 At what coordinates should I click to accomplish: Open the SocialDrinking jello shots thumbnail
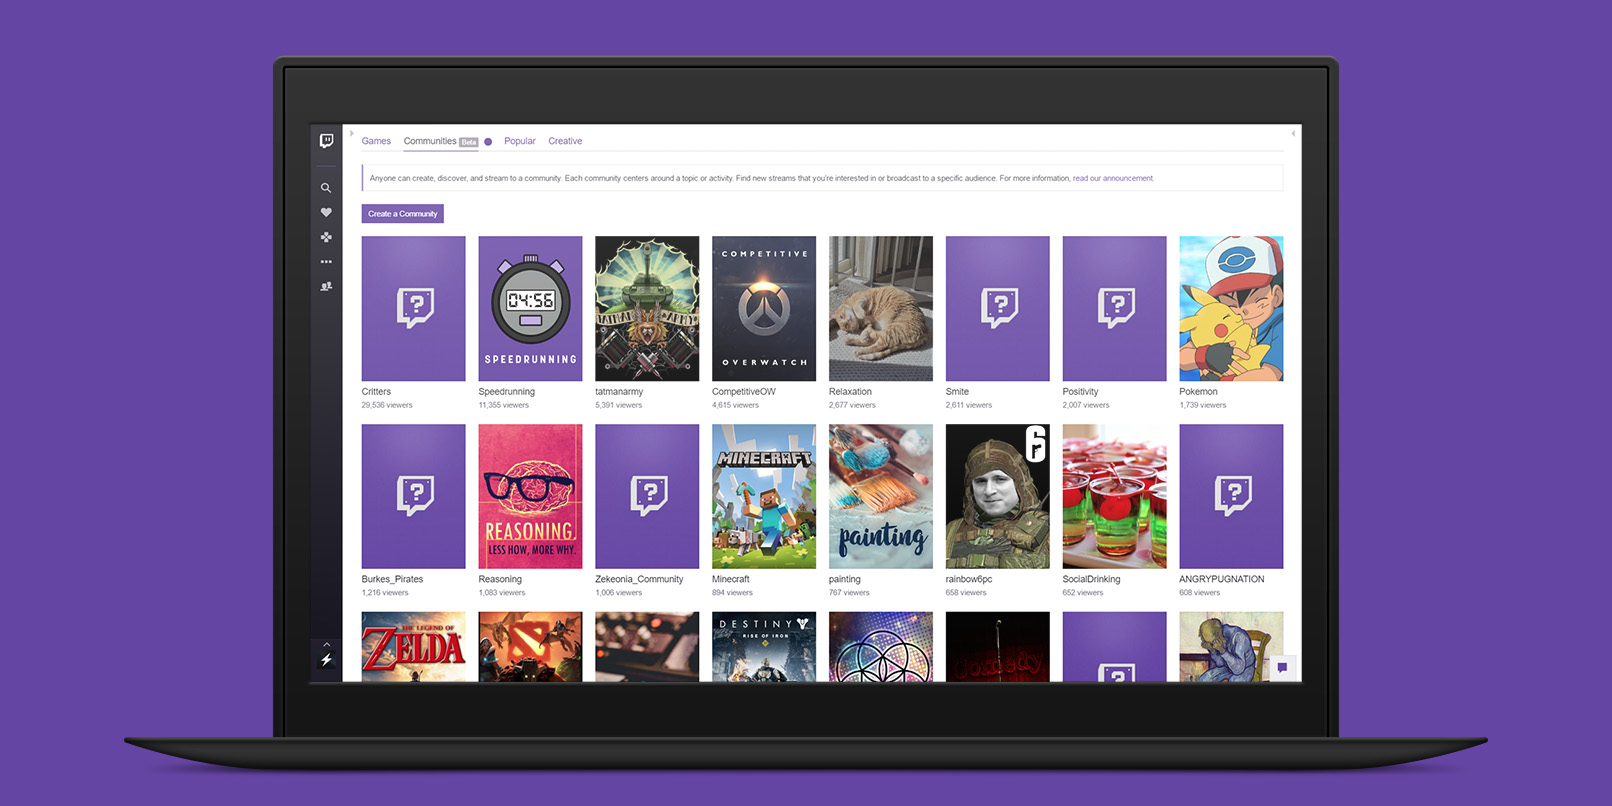[x=1114, y=496]
